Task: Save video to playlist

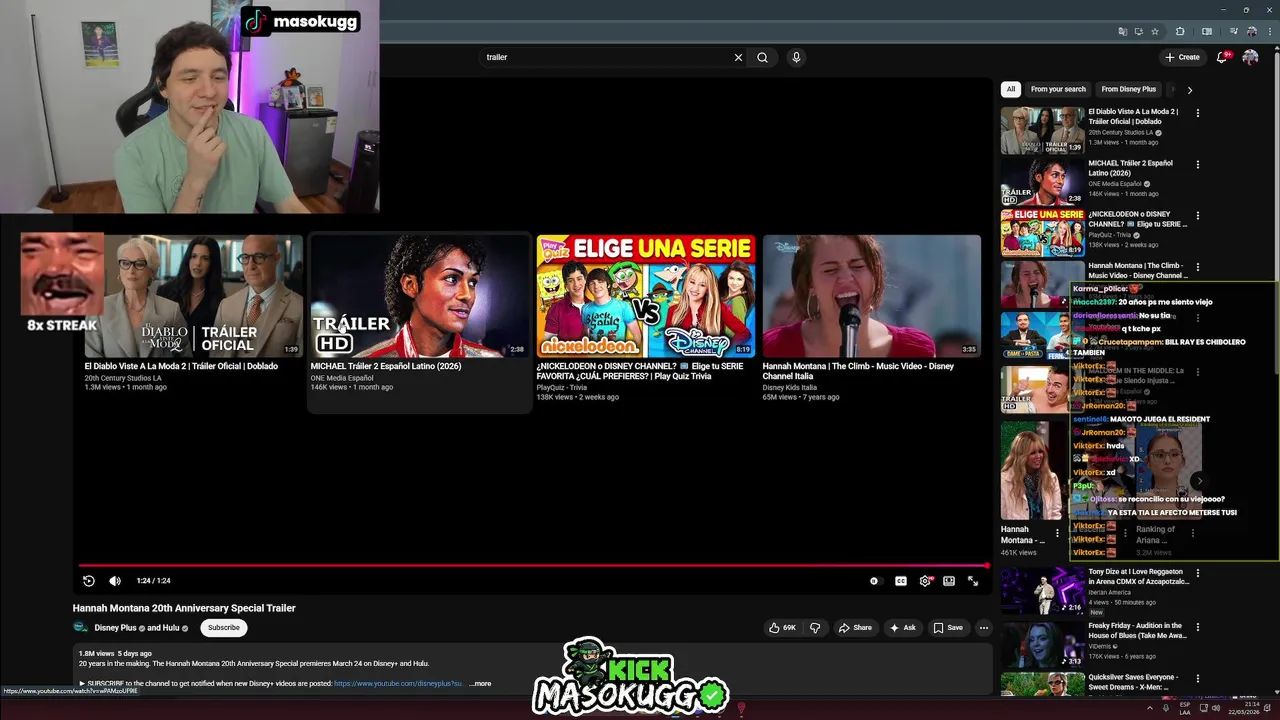Action: (x=948, y=628)
